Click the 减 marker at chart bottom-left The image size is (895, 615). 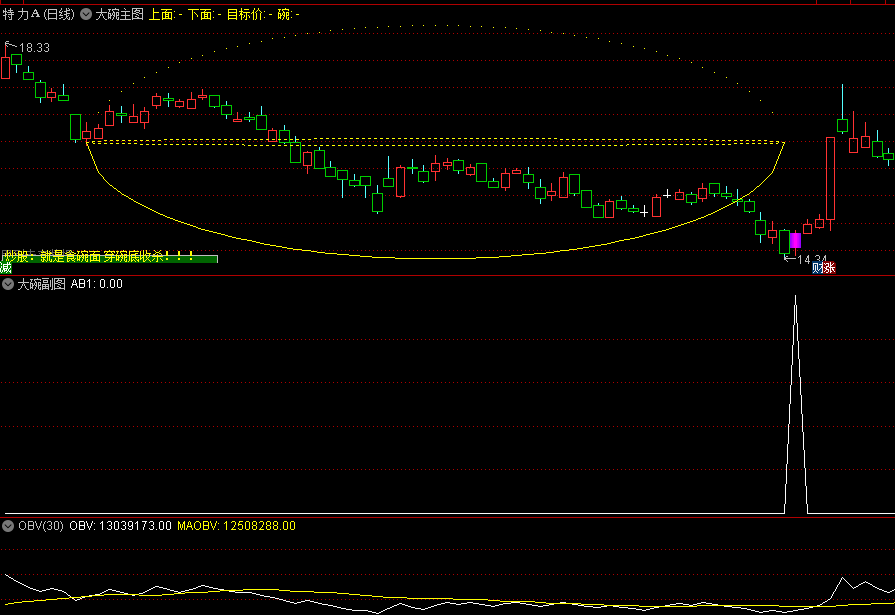(6, 268)
